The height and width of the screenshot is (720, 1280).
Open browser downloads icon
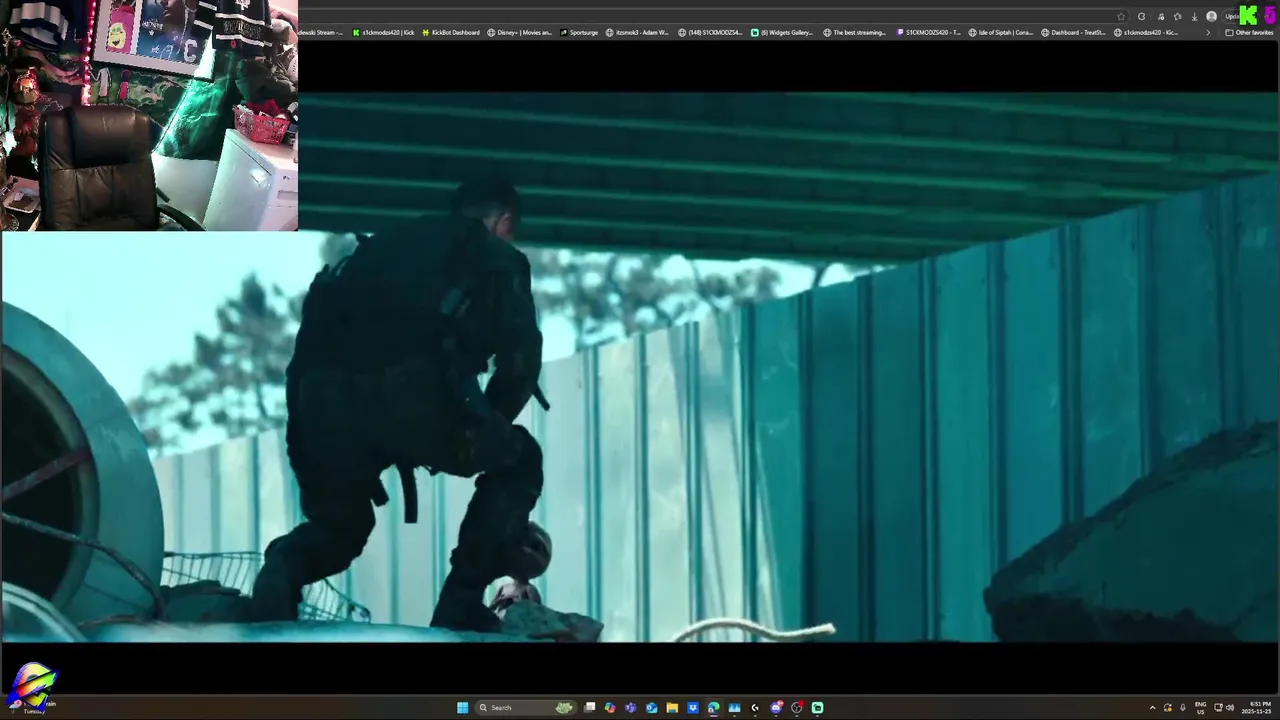point(1195,17)
